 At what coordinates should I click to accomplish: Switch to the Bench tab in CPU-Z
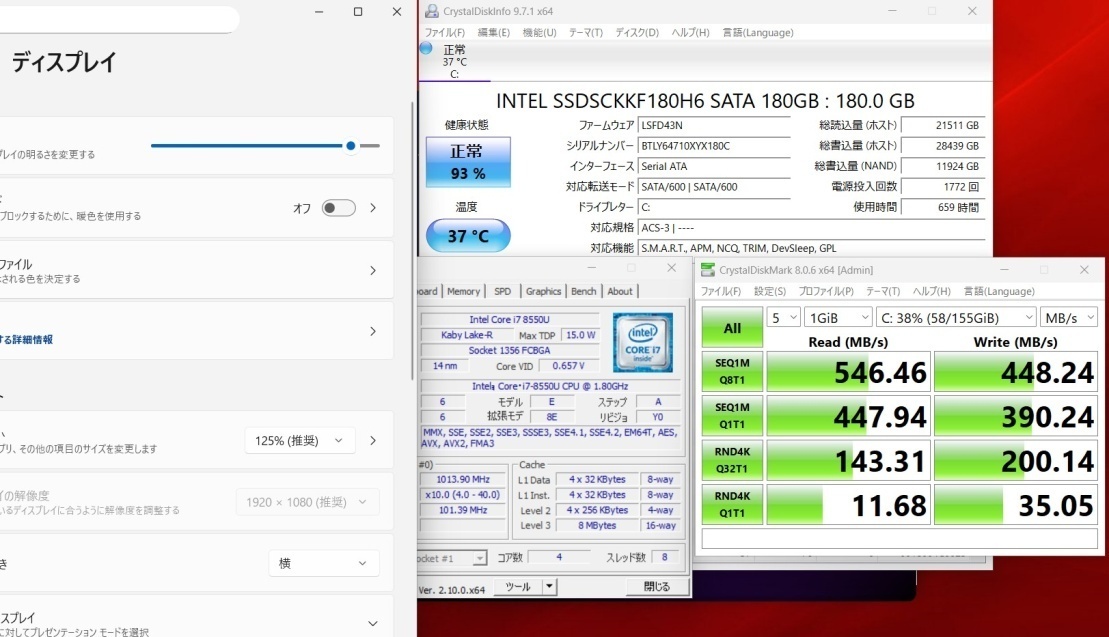coord(583,291)
